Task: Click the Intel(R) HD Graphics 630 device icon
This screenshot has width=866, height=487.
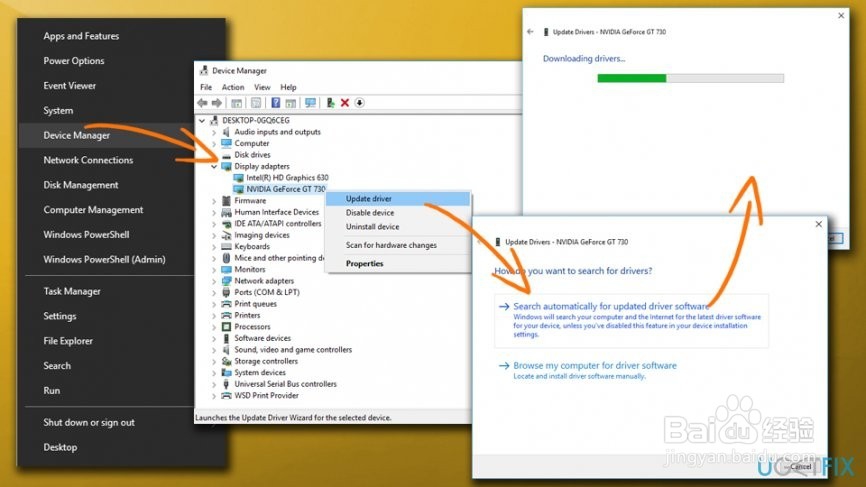Action: click(238, 178)
